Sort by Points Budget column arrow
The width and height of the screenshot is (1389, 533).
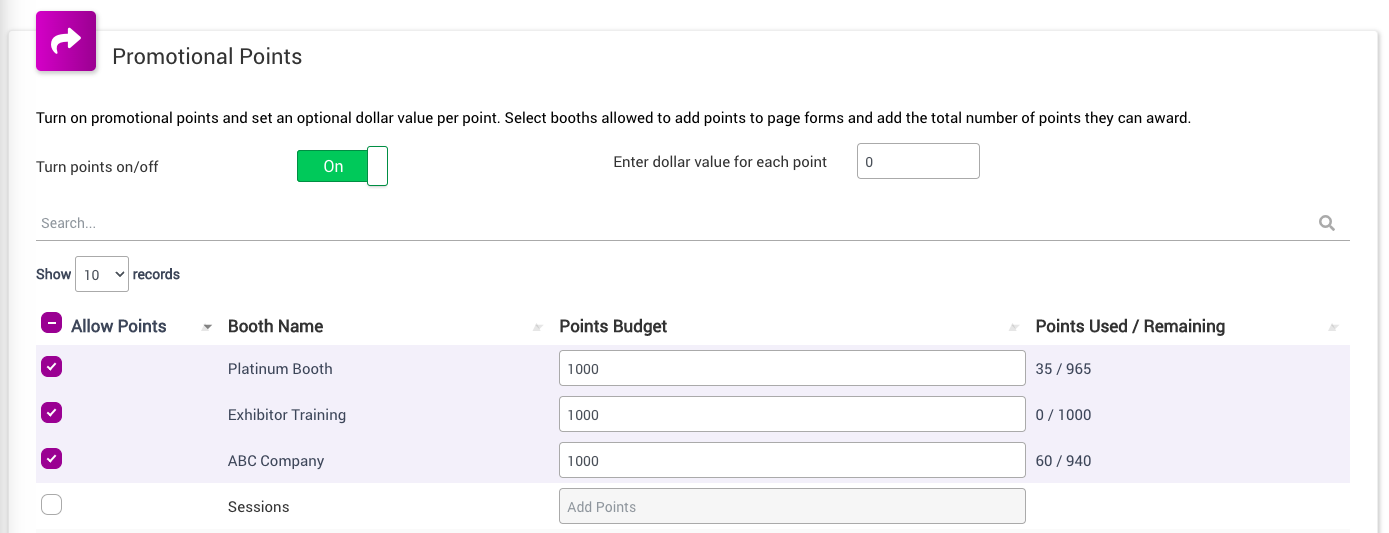[1014, 327]
